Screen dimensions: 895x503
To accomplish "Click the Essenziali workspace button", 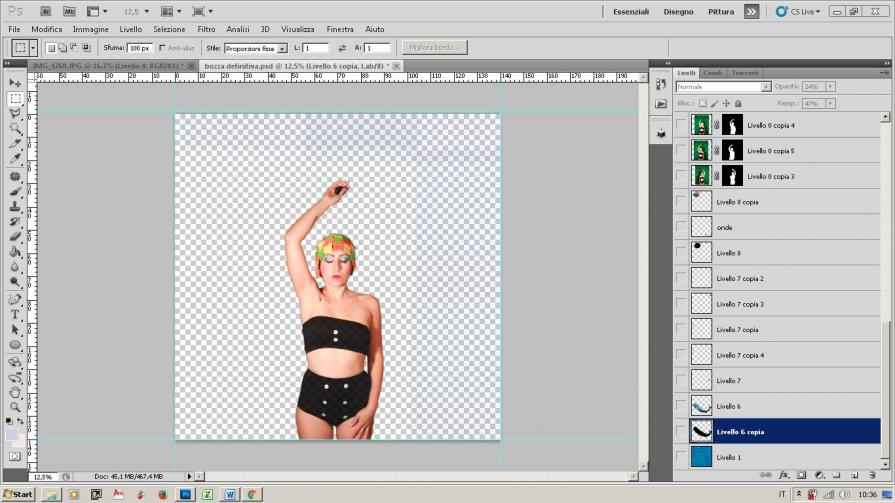I will 631,12.
